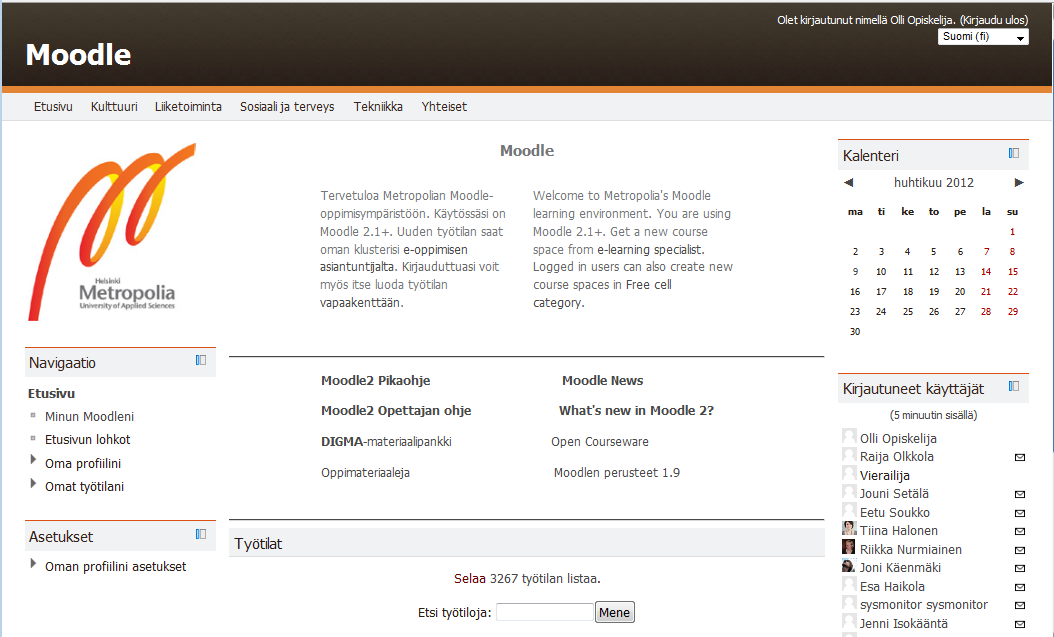Dock the Navigaatio block icon
1054x637 pixels.
tap(200, 360)
